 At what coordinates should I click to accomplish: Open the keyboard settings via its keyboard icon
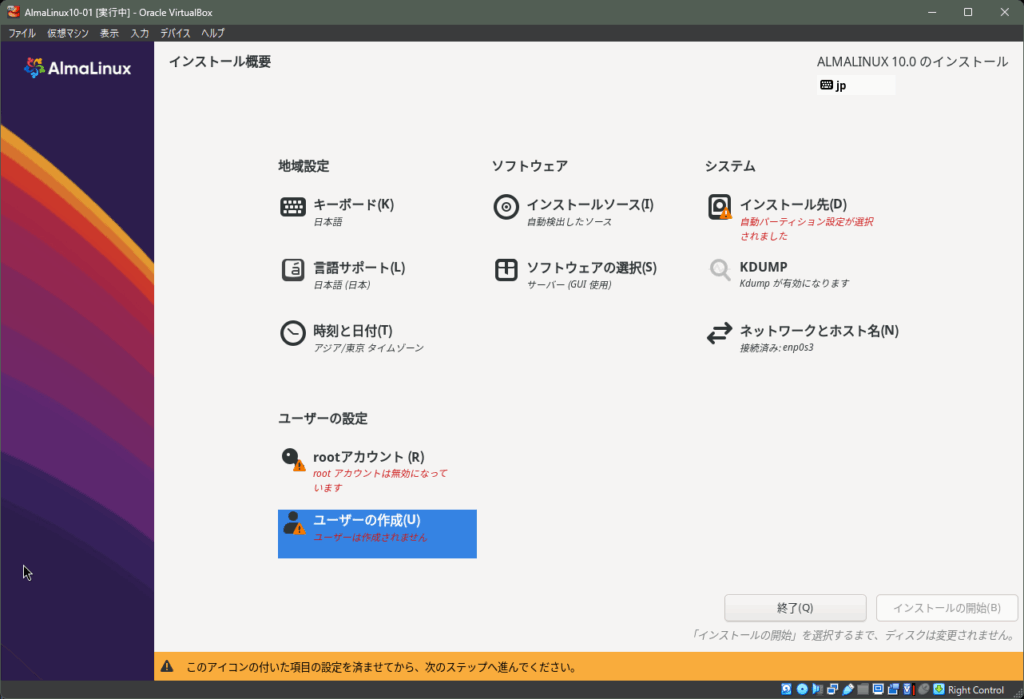[293, 207]
